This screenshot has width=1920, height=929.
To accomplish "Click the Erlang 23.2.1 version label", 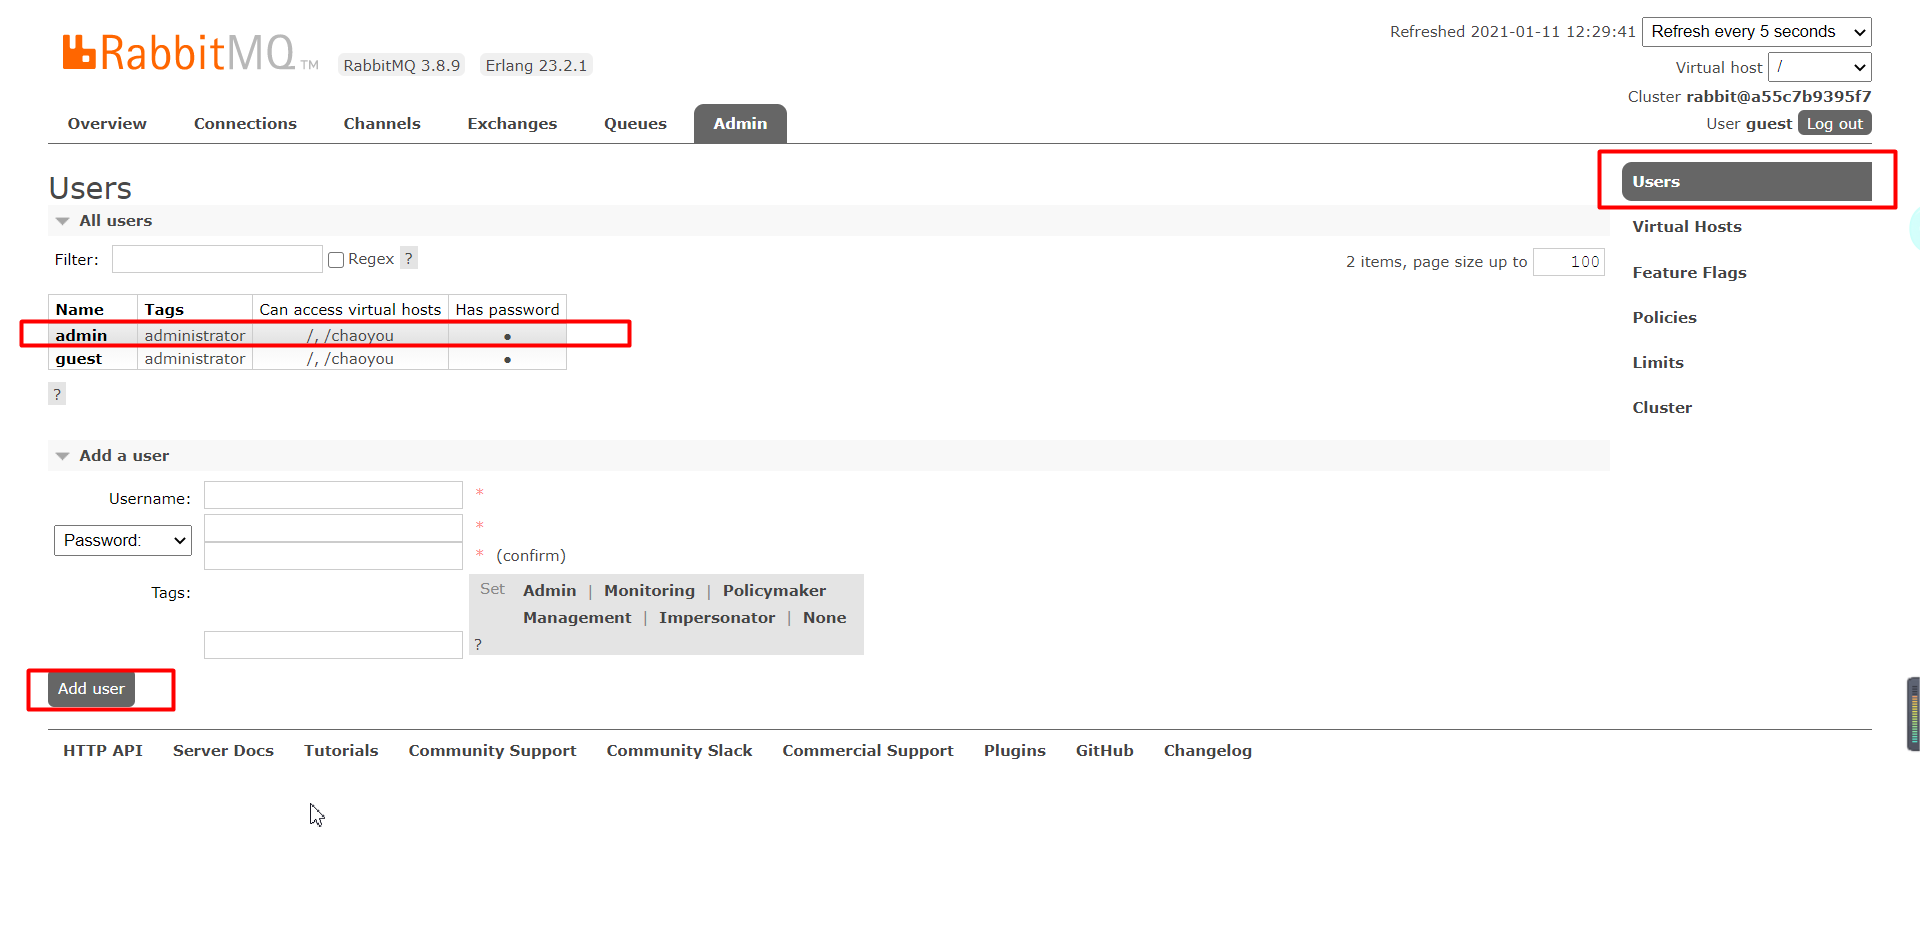I will (536, 65).
